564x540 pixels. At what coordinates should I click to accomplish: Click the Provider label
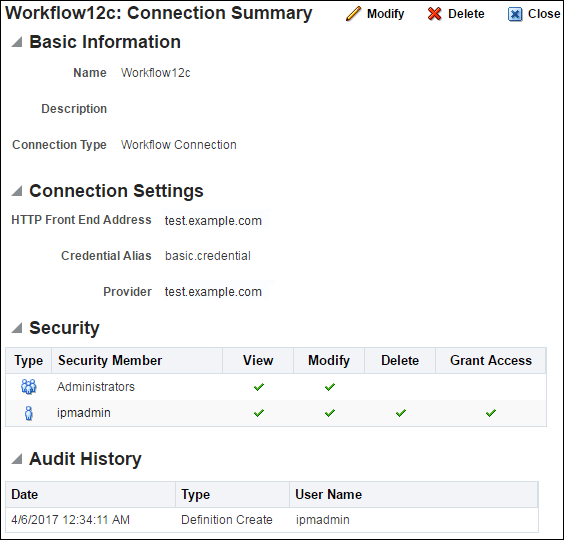[x=127, y=292]
